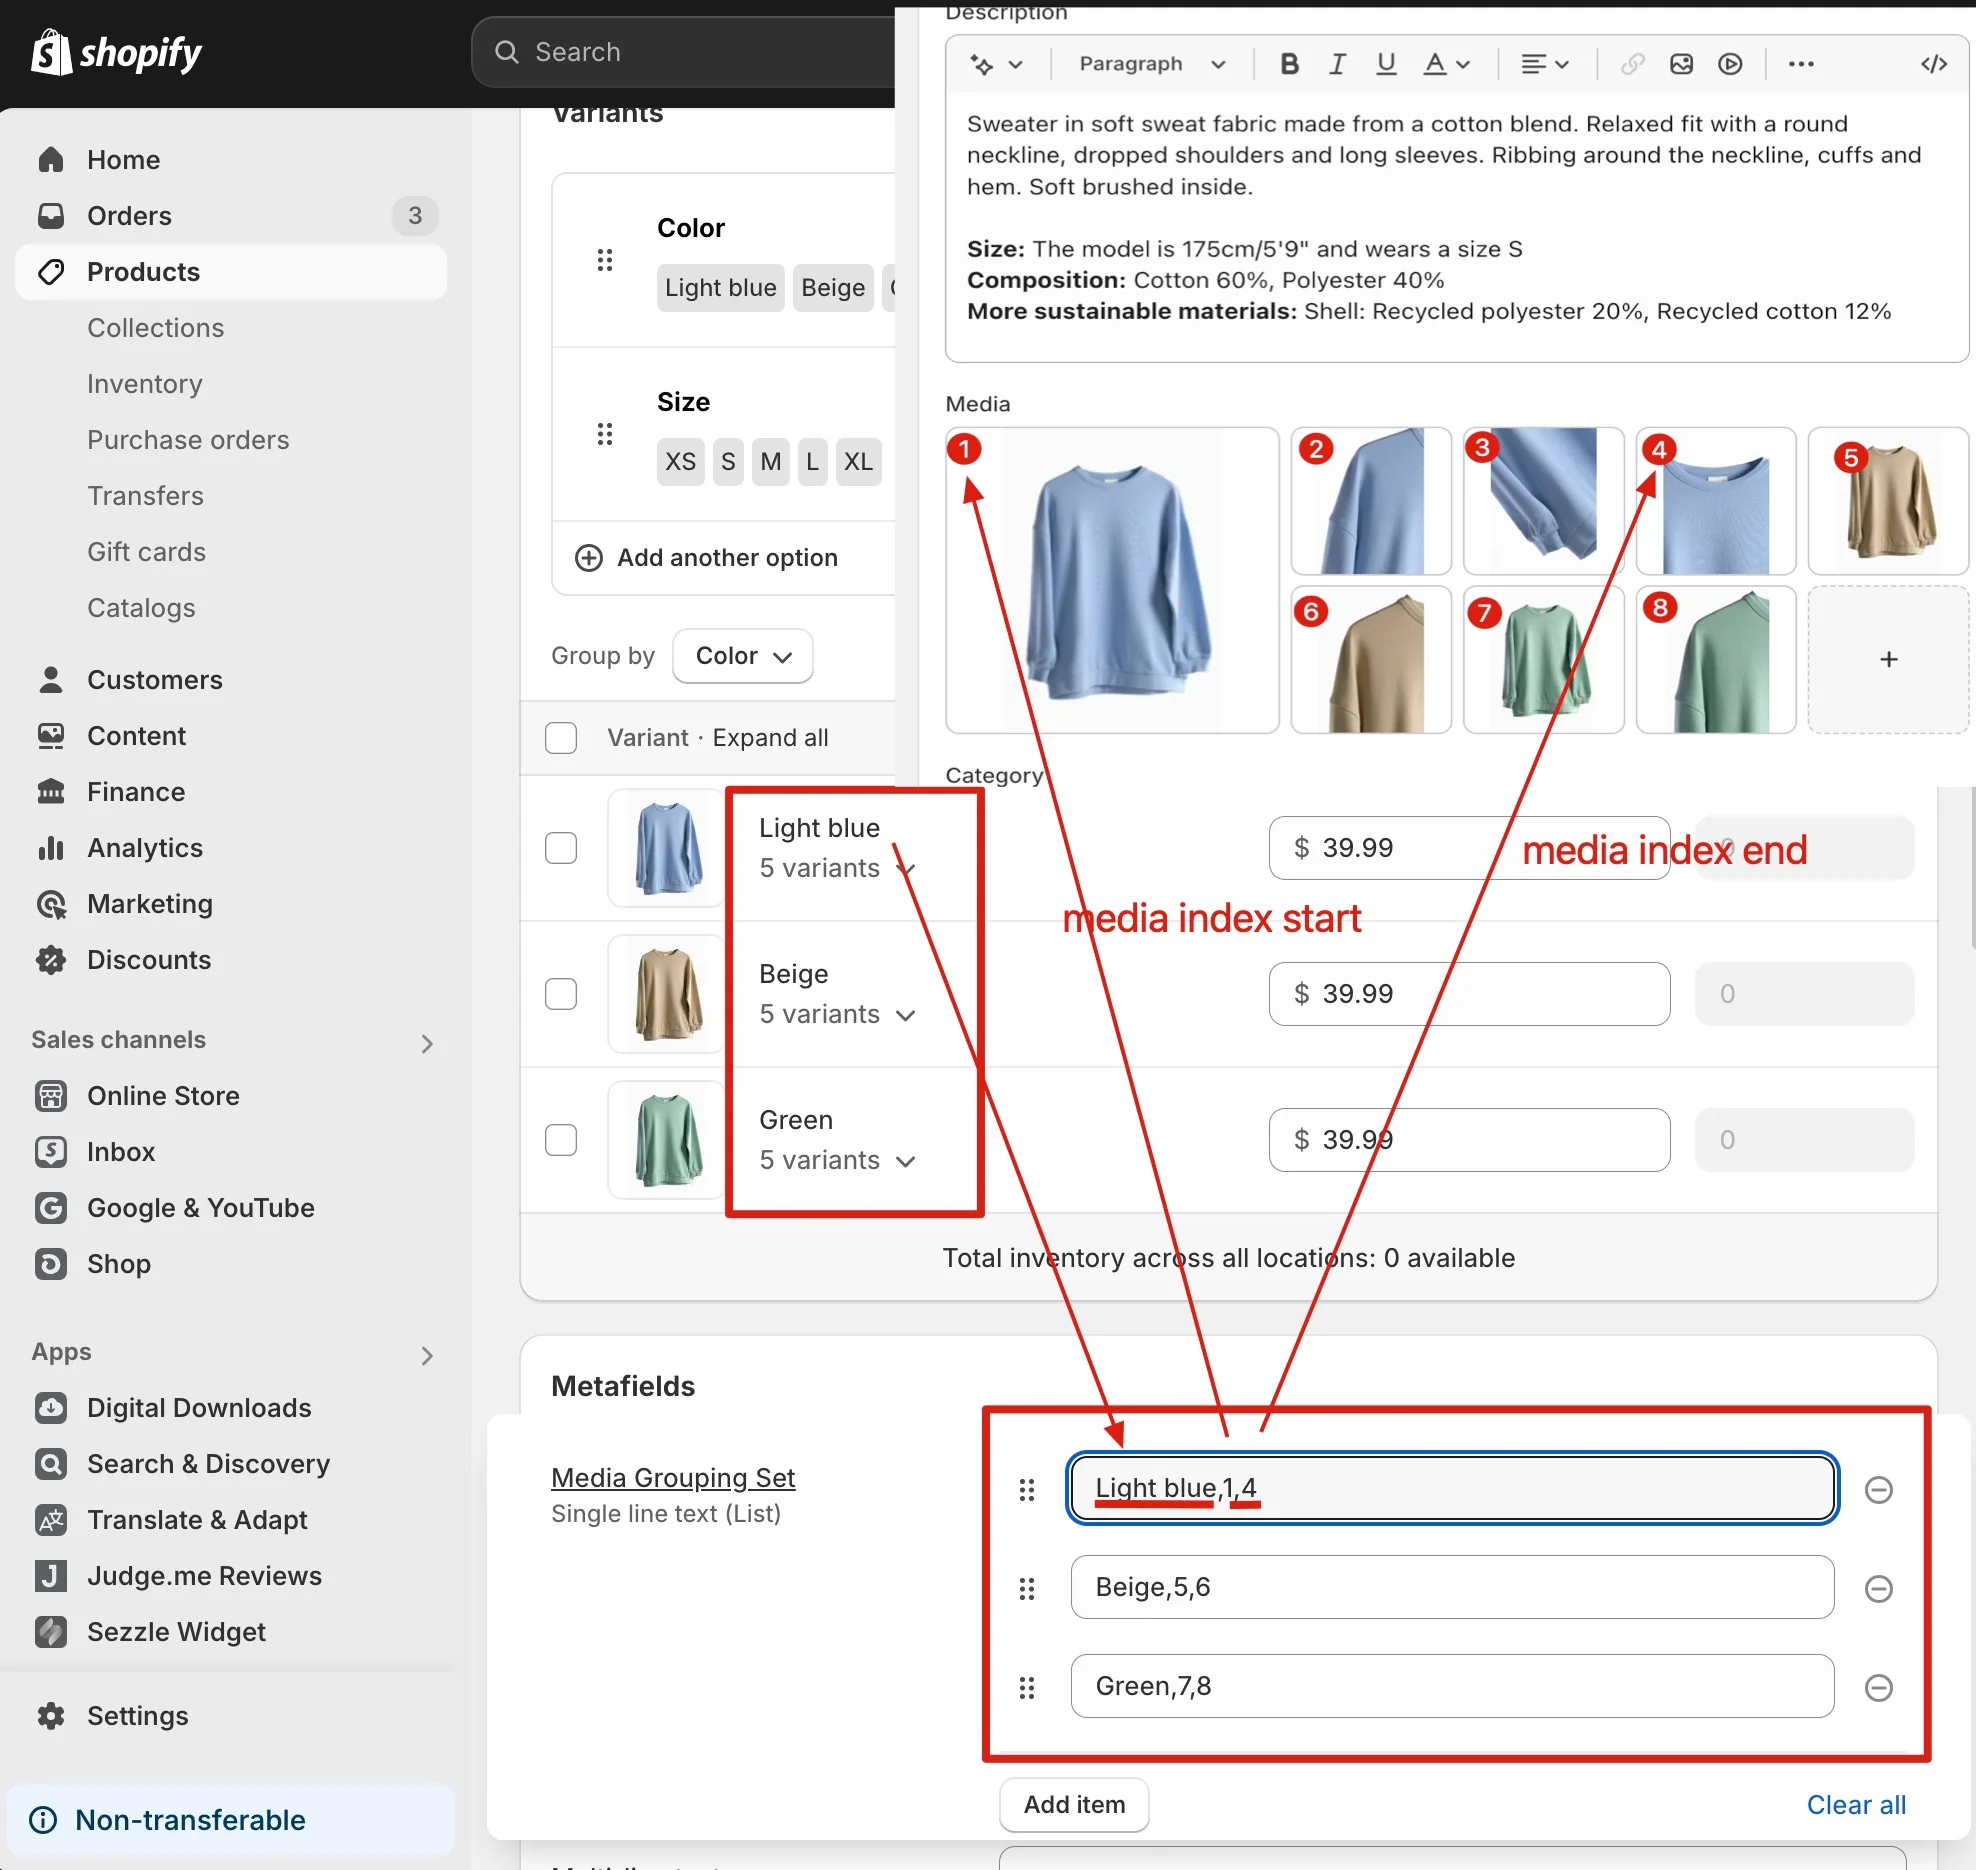This screenshot has width=1976, height=1870.
Task: Click the Beige color tag
Action: tap(833, 288)
